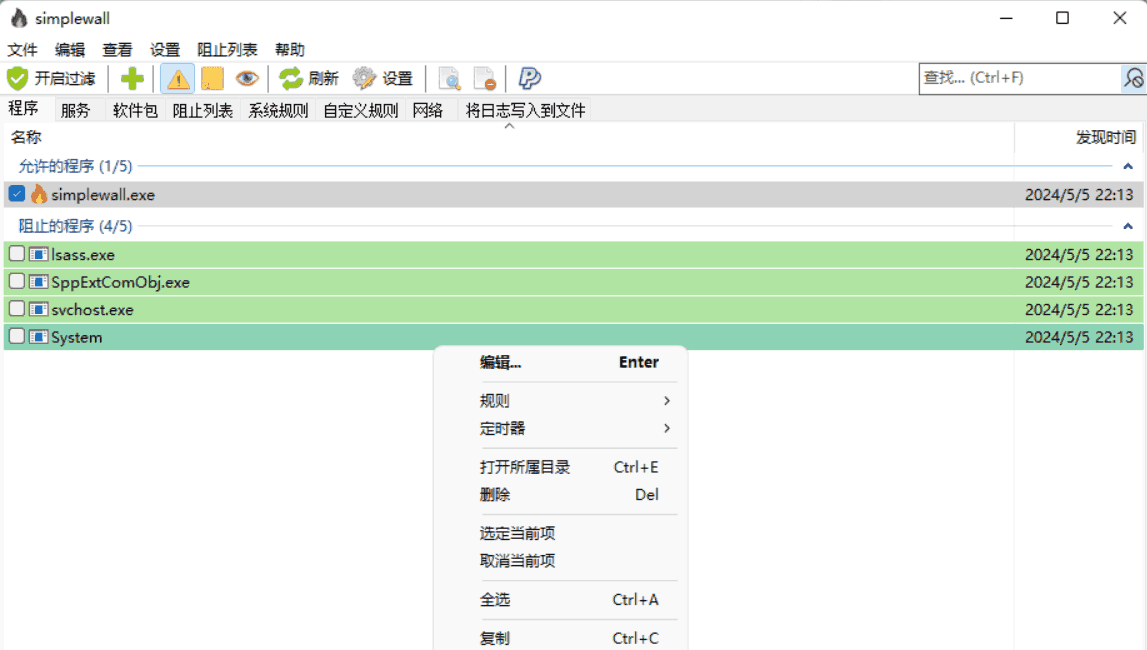Open the 文件 menu

(x=23, y=50)
